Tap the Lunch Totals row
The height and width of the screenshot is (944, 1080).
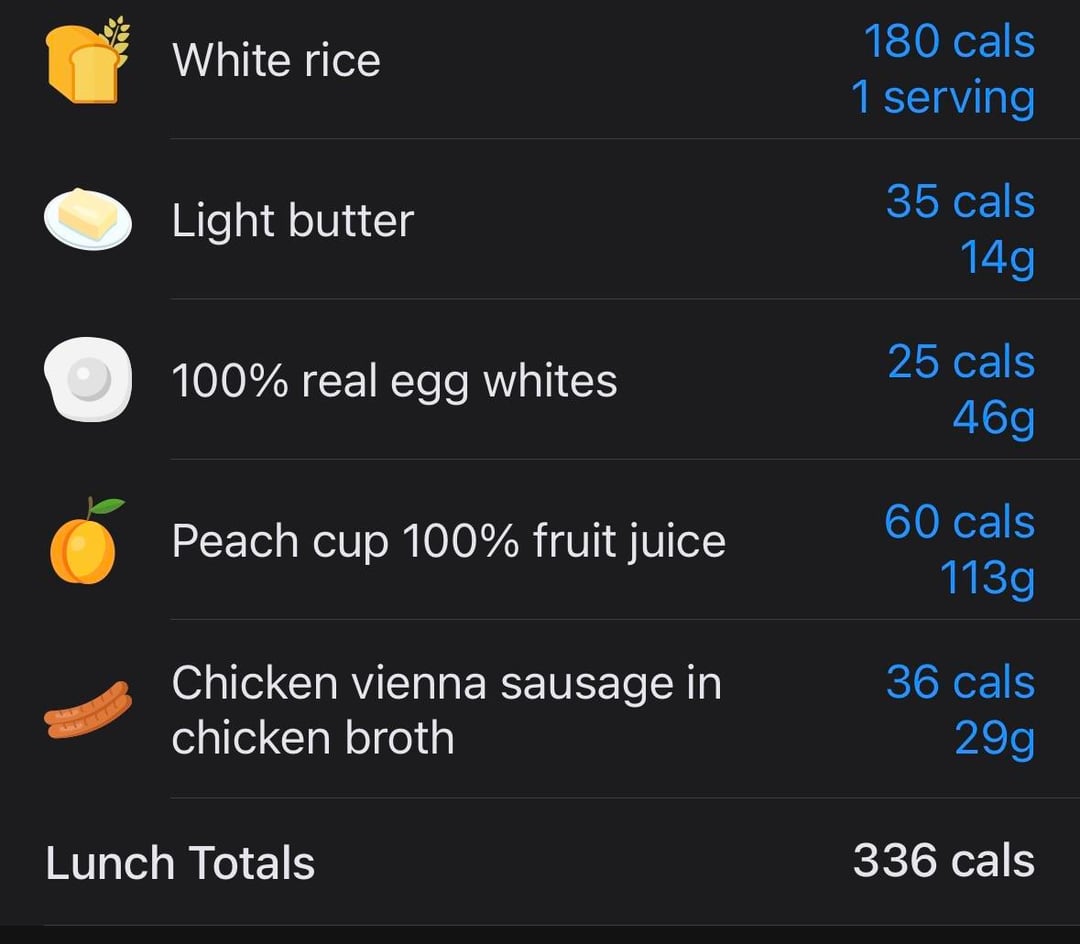tap(540, 862)
